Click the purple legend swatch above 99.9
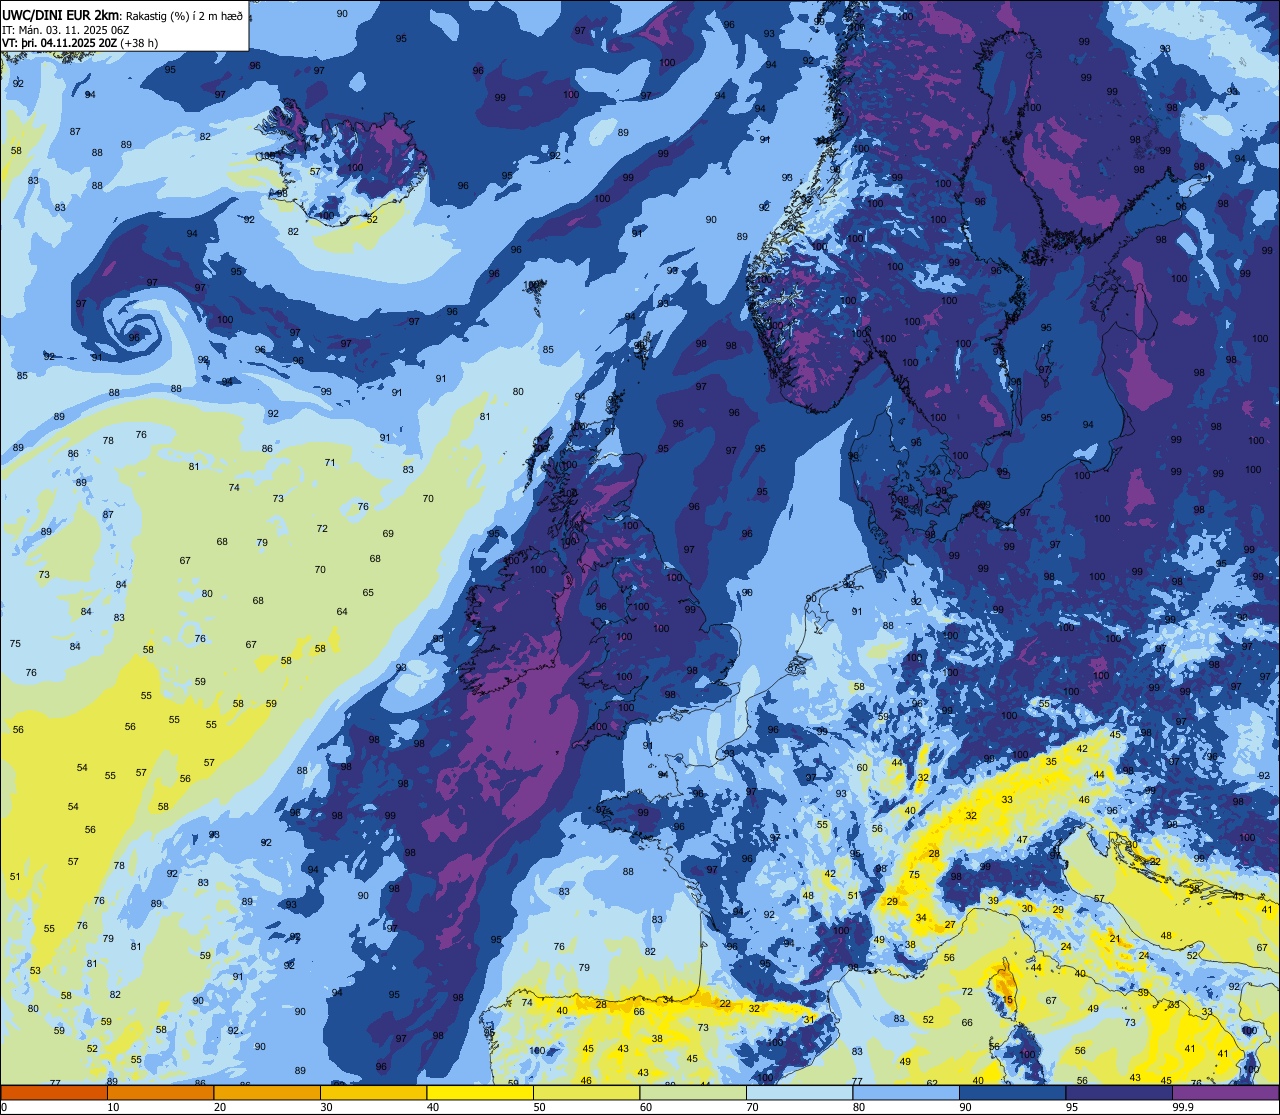This screenshot has width=1280, height=1115. click(x=1225, y=1092)
